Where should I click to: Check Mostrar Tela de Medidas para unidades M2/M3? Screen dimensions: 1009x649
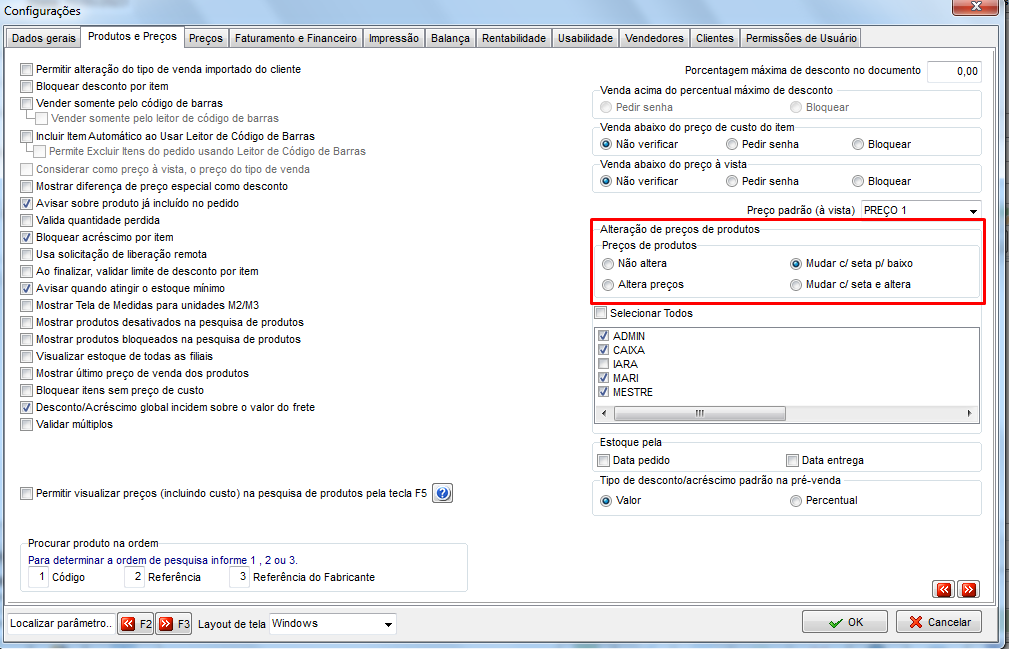coord(26,306)
